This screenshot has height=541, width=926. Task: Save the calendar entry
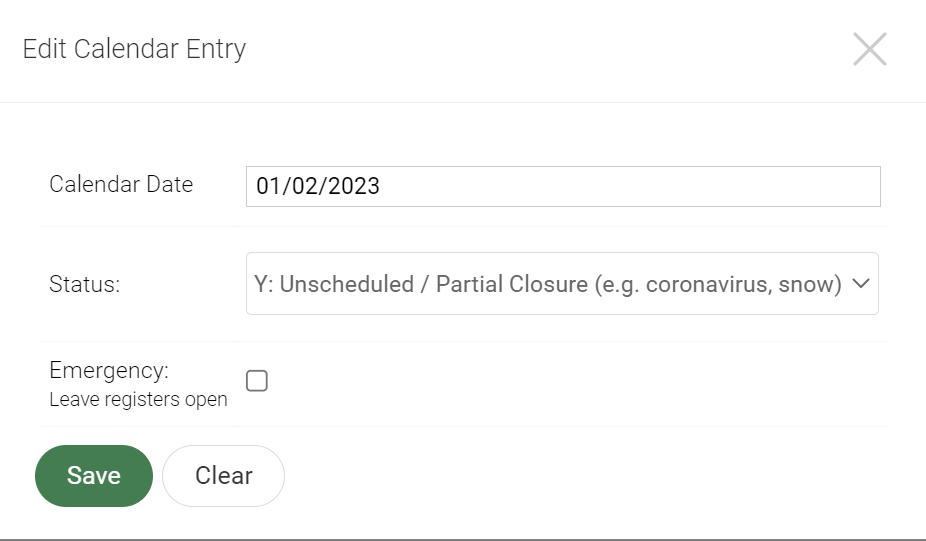[x=94, y=476]
